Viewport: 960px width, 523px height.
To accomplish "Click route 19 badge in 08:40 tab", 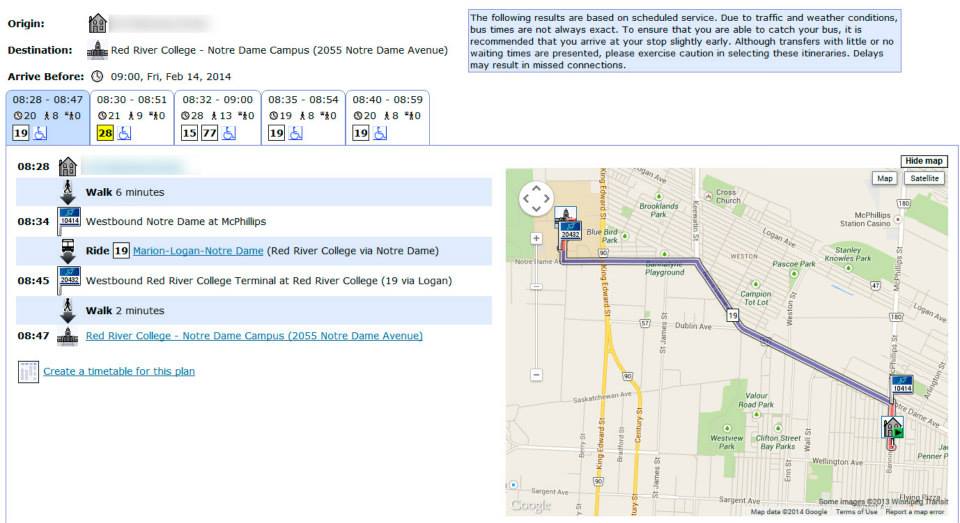I will [x=361, y=133].
